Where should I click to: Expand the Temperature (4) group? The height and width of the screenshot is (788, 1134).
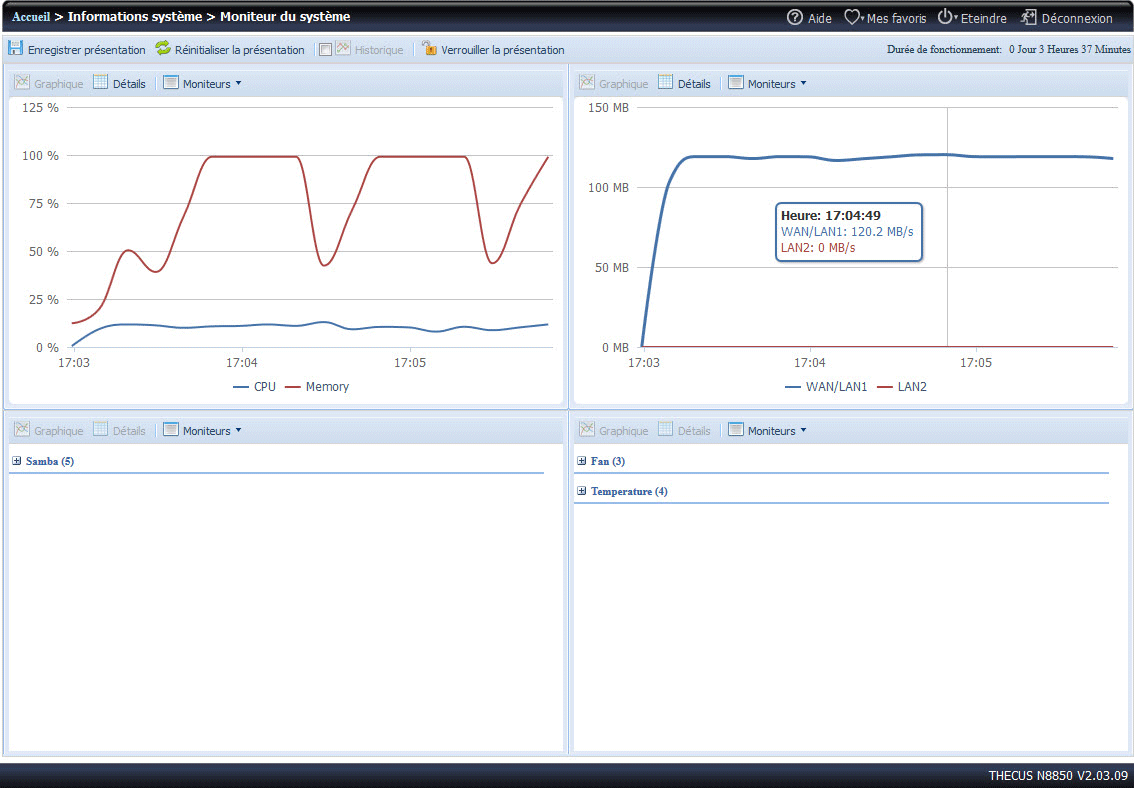click(x=582, y=491)
